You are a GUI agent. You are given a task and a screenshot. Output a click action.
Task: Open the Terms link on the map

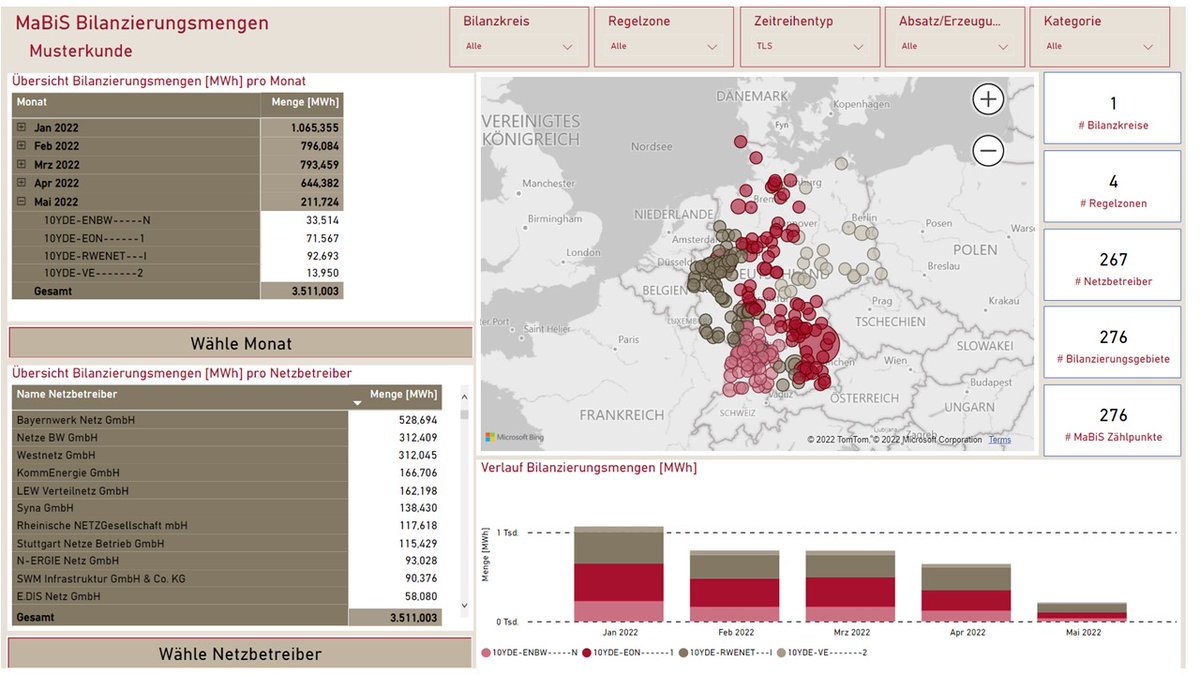tap(999, 440)
